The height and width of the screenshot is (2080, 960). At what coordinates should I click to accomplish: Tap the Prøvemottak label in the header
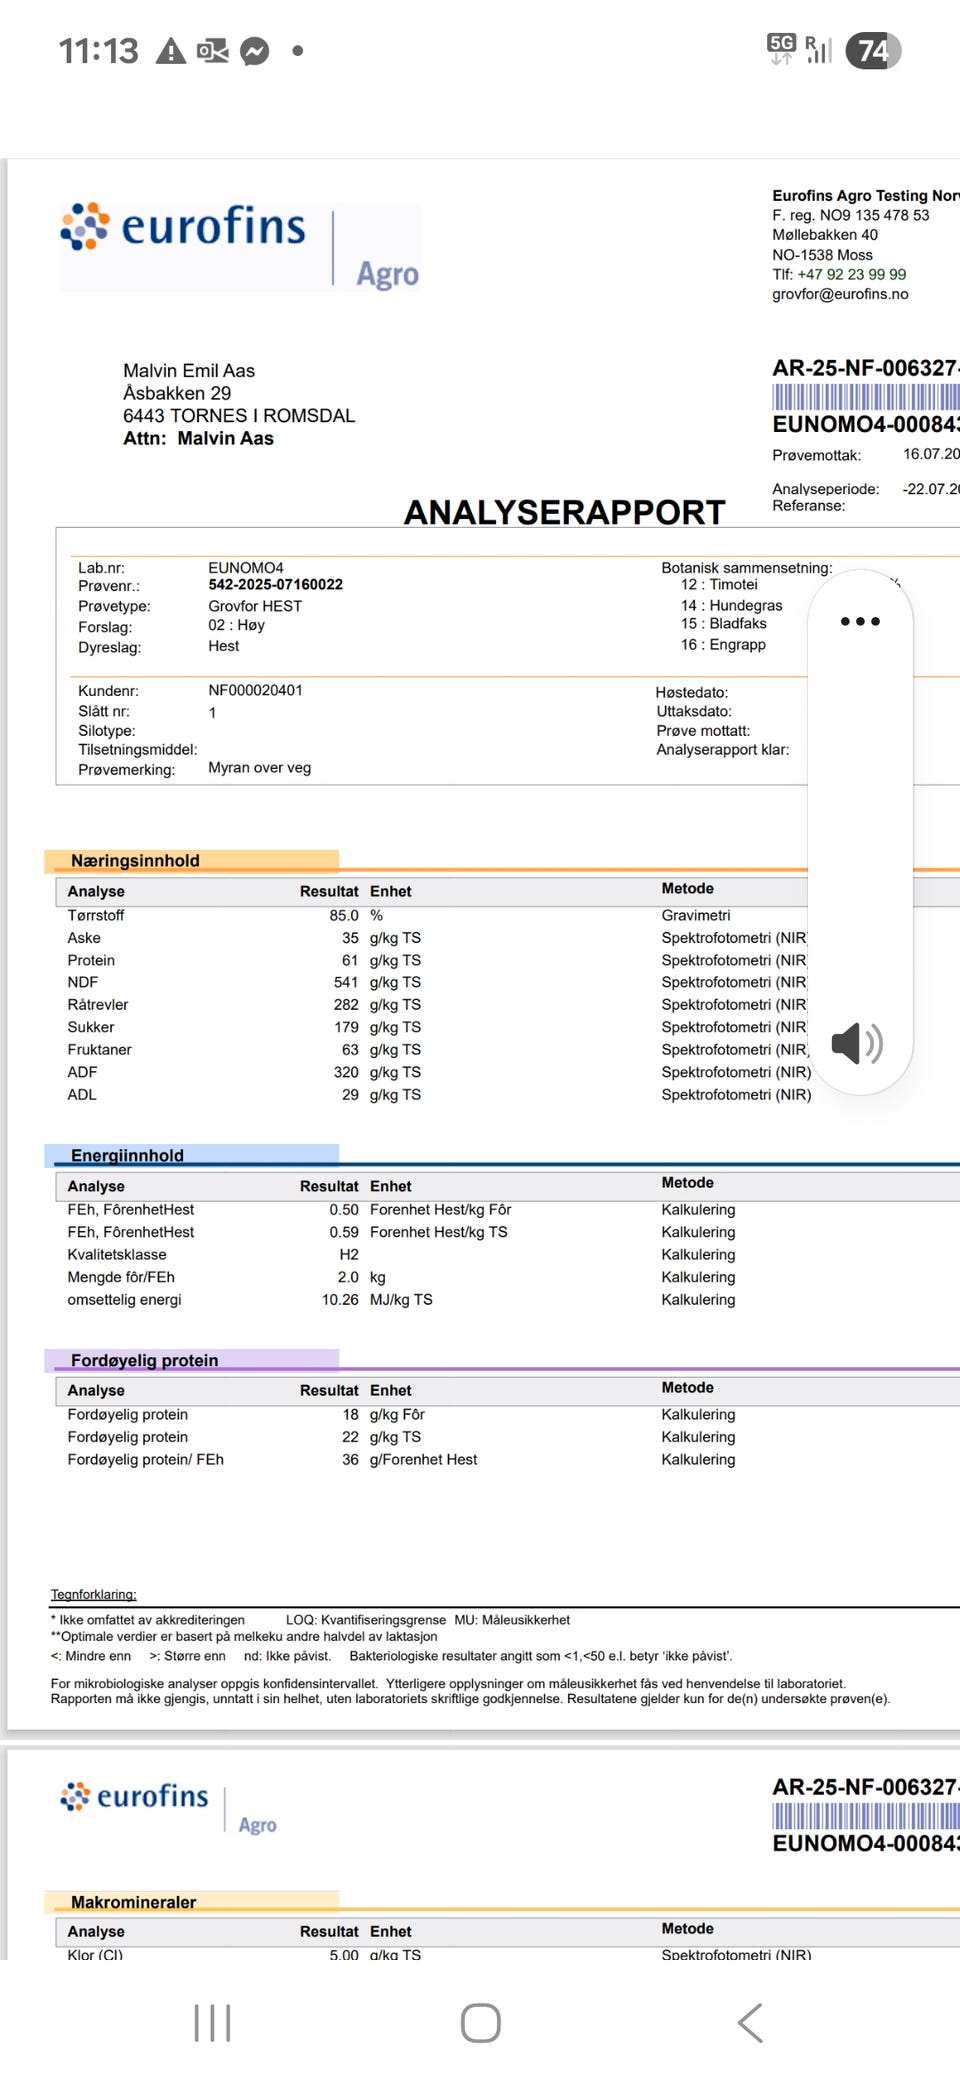pos(816,455)
